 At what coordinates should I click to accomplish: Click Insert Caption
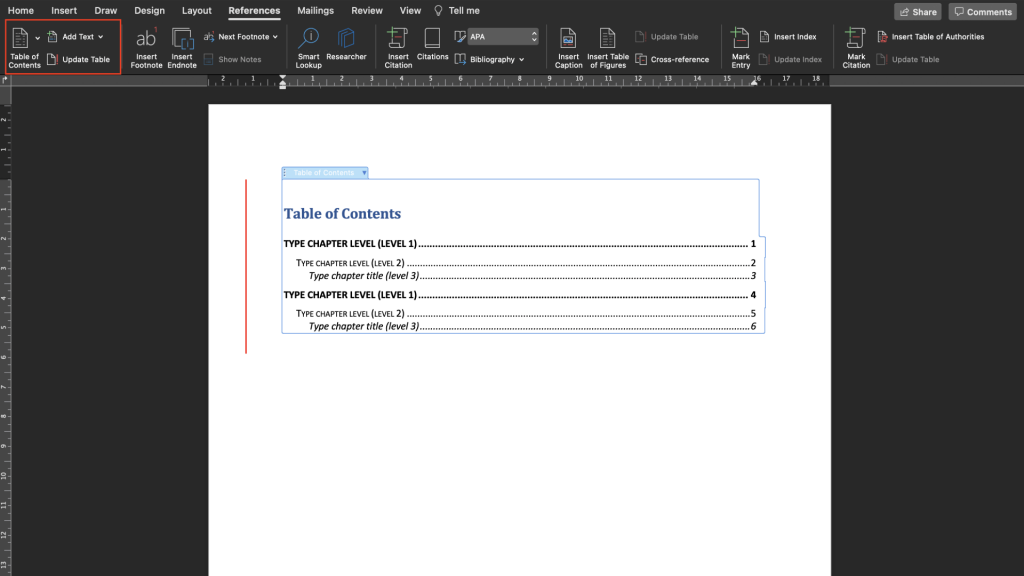tap(568, 48)
